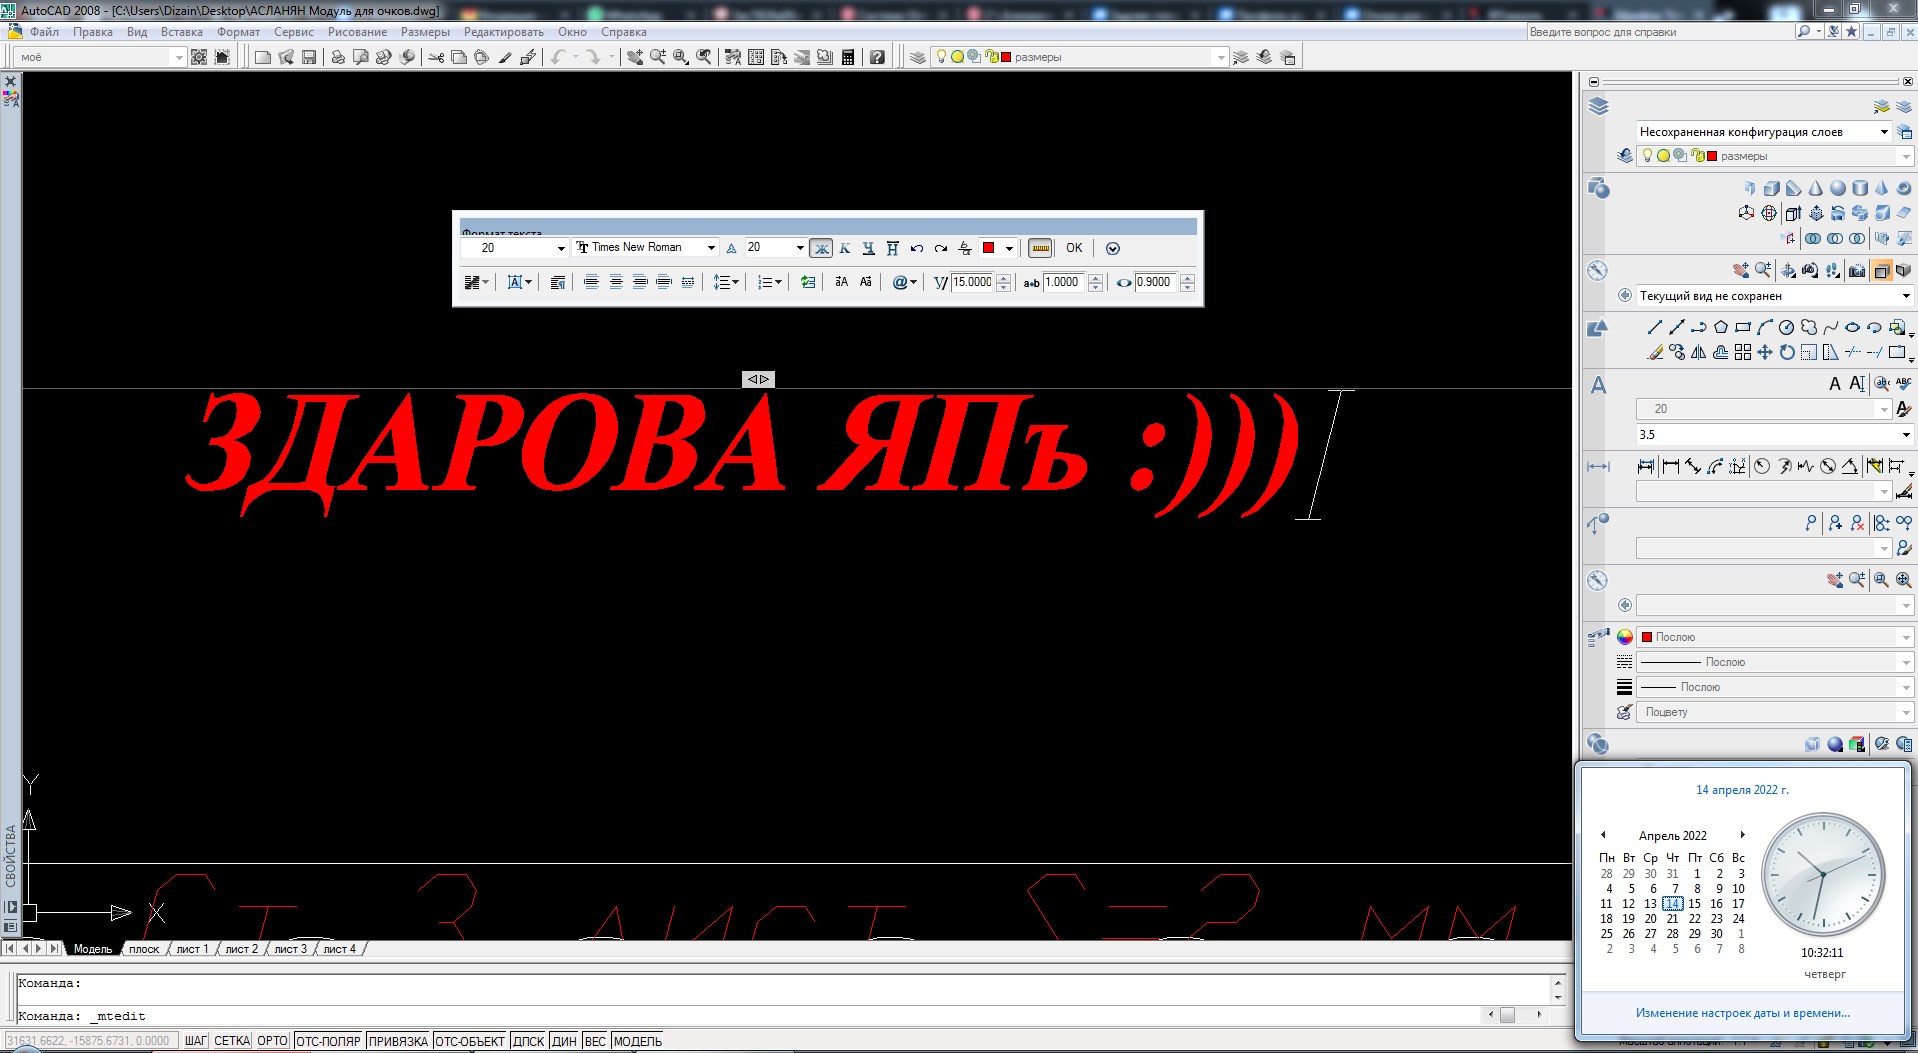Open the calculator icon in toolbar
This screenshot has width=1918, height=1053.
coord(848,57)
